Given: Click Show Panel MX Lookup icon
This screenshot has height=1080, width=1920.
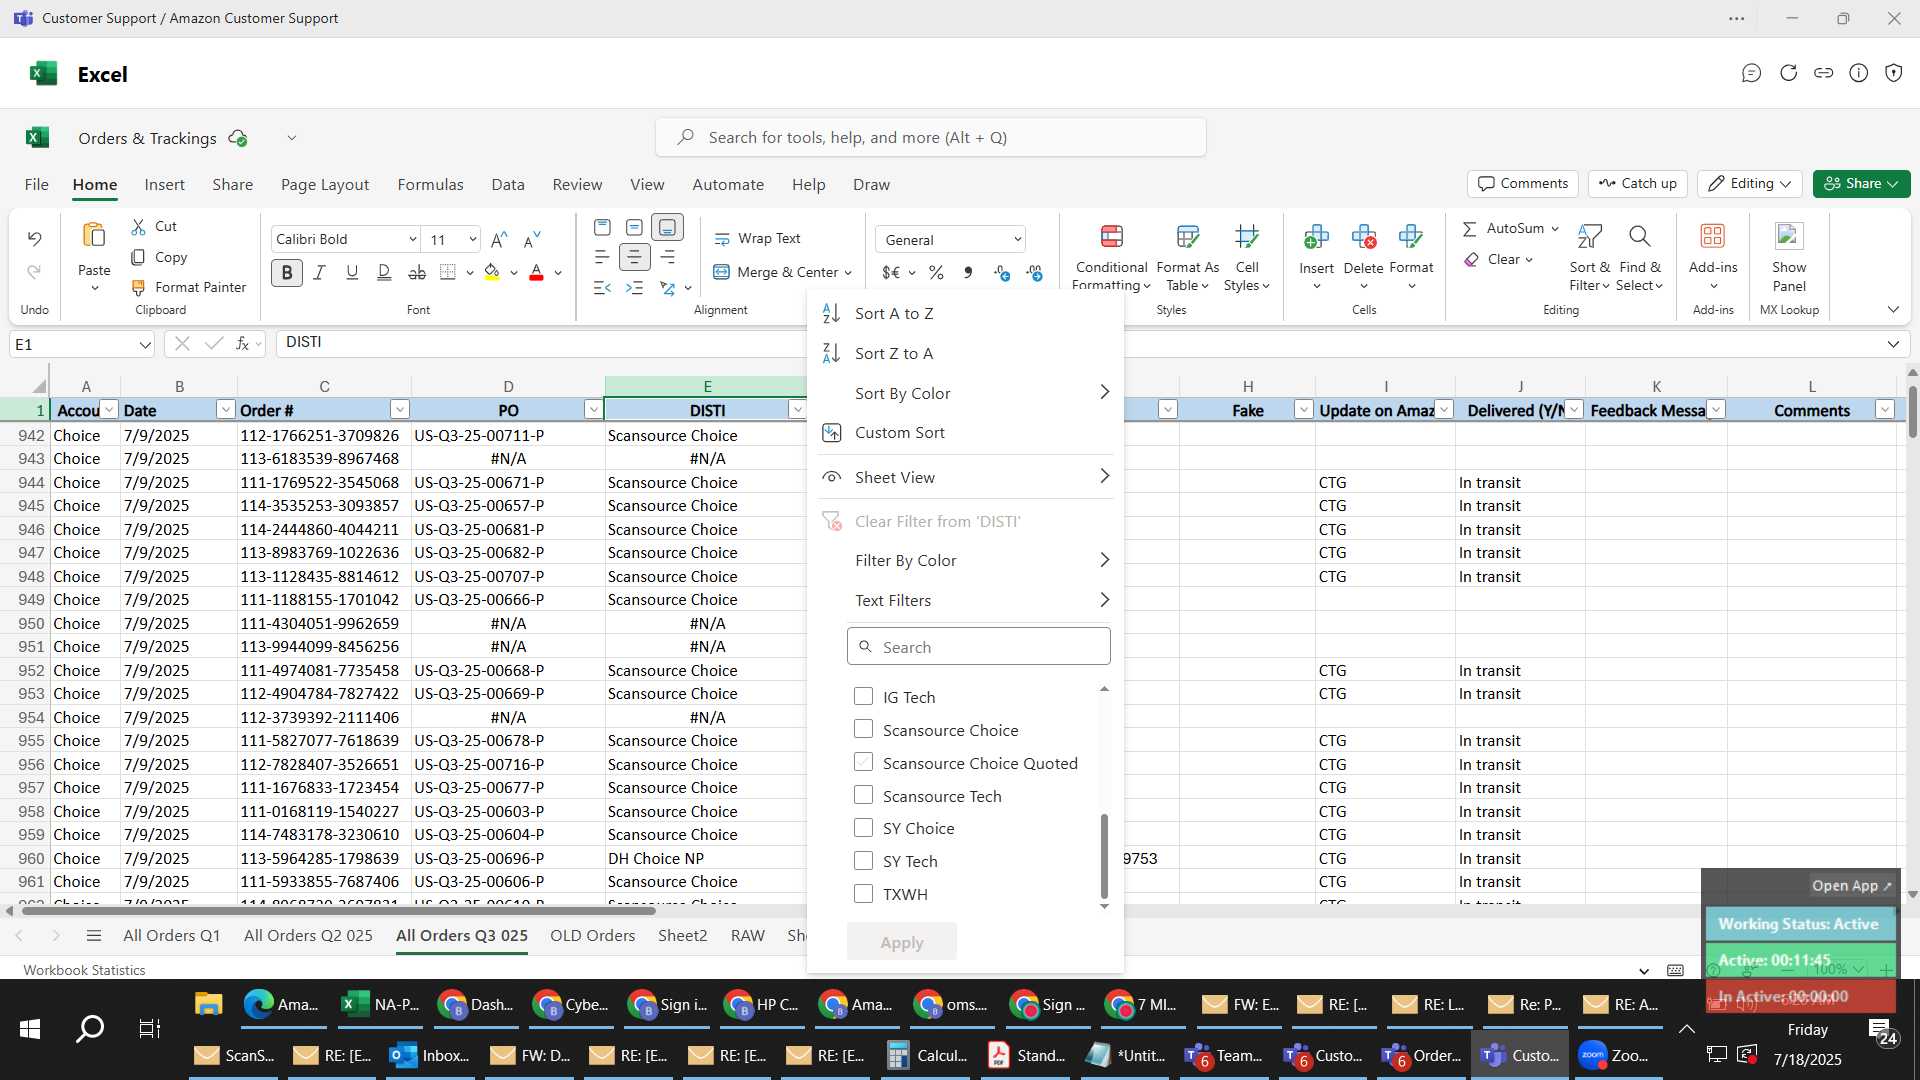Looking at the screenshot, I should (1789, 237).
